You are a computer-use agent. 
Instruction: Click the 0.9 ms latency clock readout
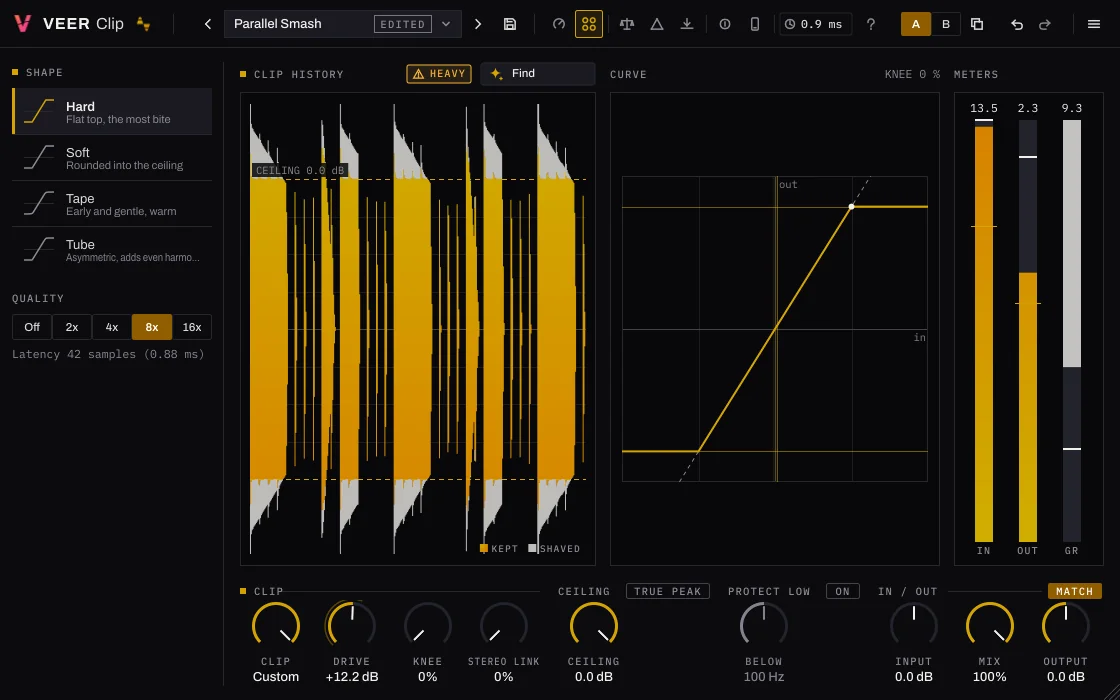click(x=815, y=24)
